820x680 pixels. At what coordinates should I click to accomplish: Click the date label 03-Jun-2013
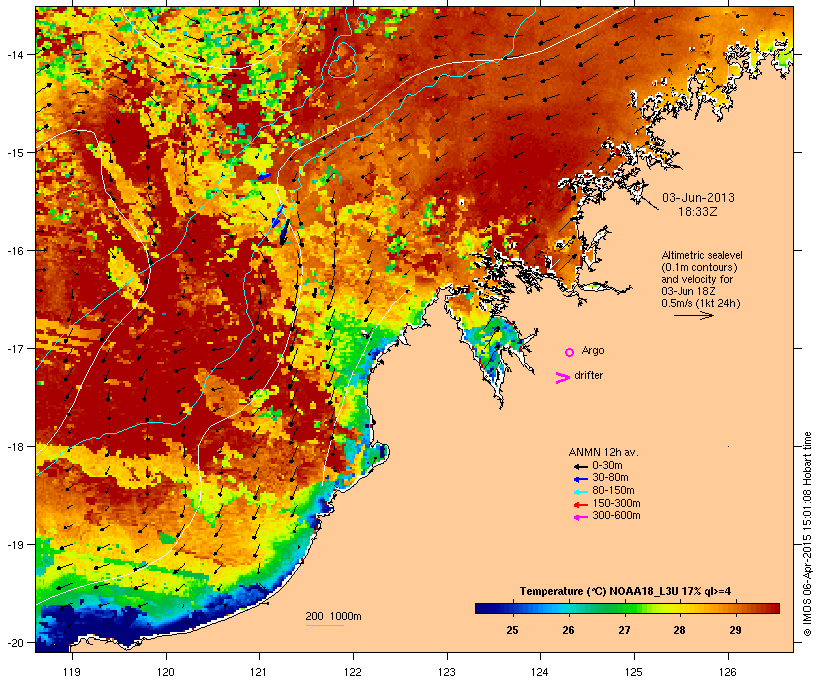coord(698,198)
